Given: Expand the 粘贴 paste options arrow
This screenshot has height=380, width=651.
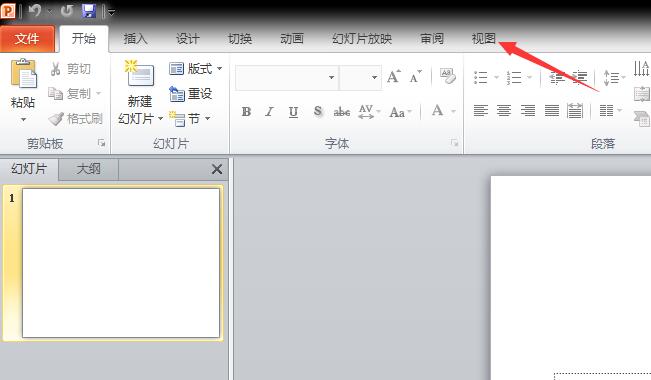Looking at the screenshot, I should tap(23, 120).
